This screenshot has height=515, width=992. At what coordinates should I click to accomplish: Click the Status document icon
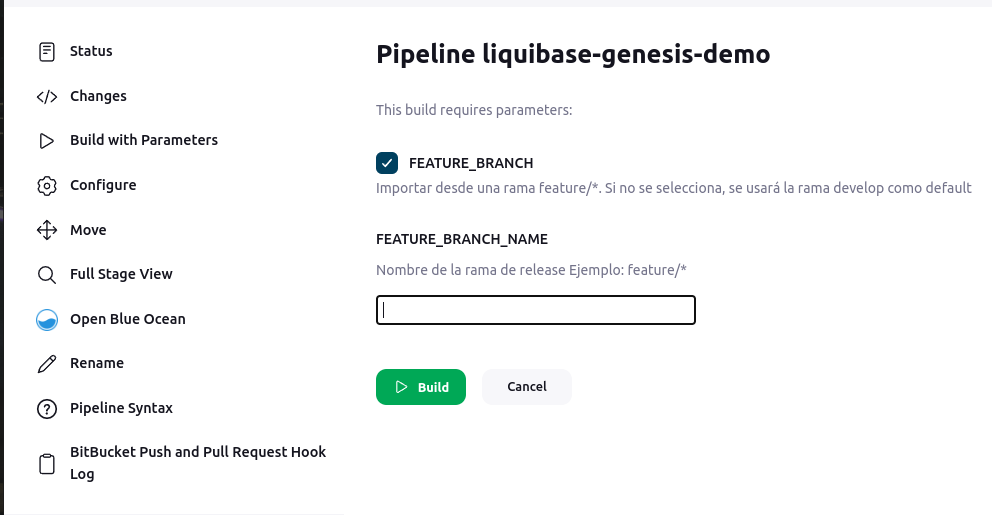[47, 52]
